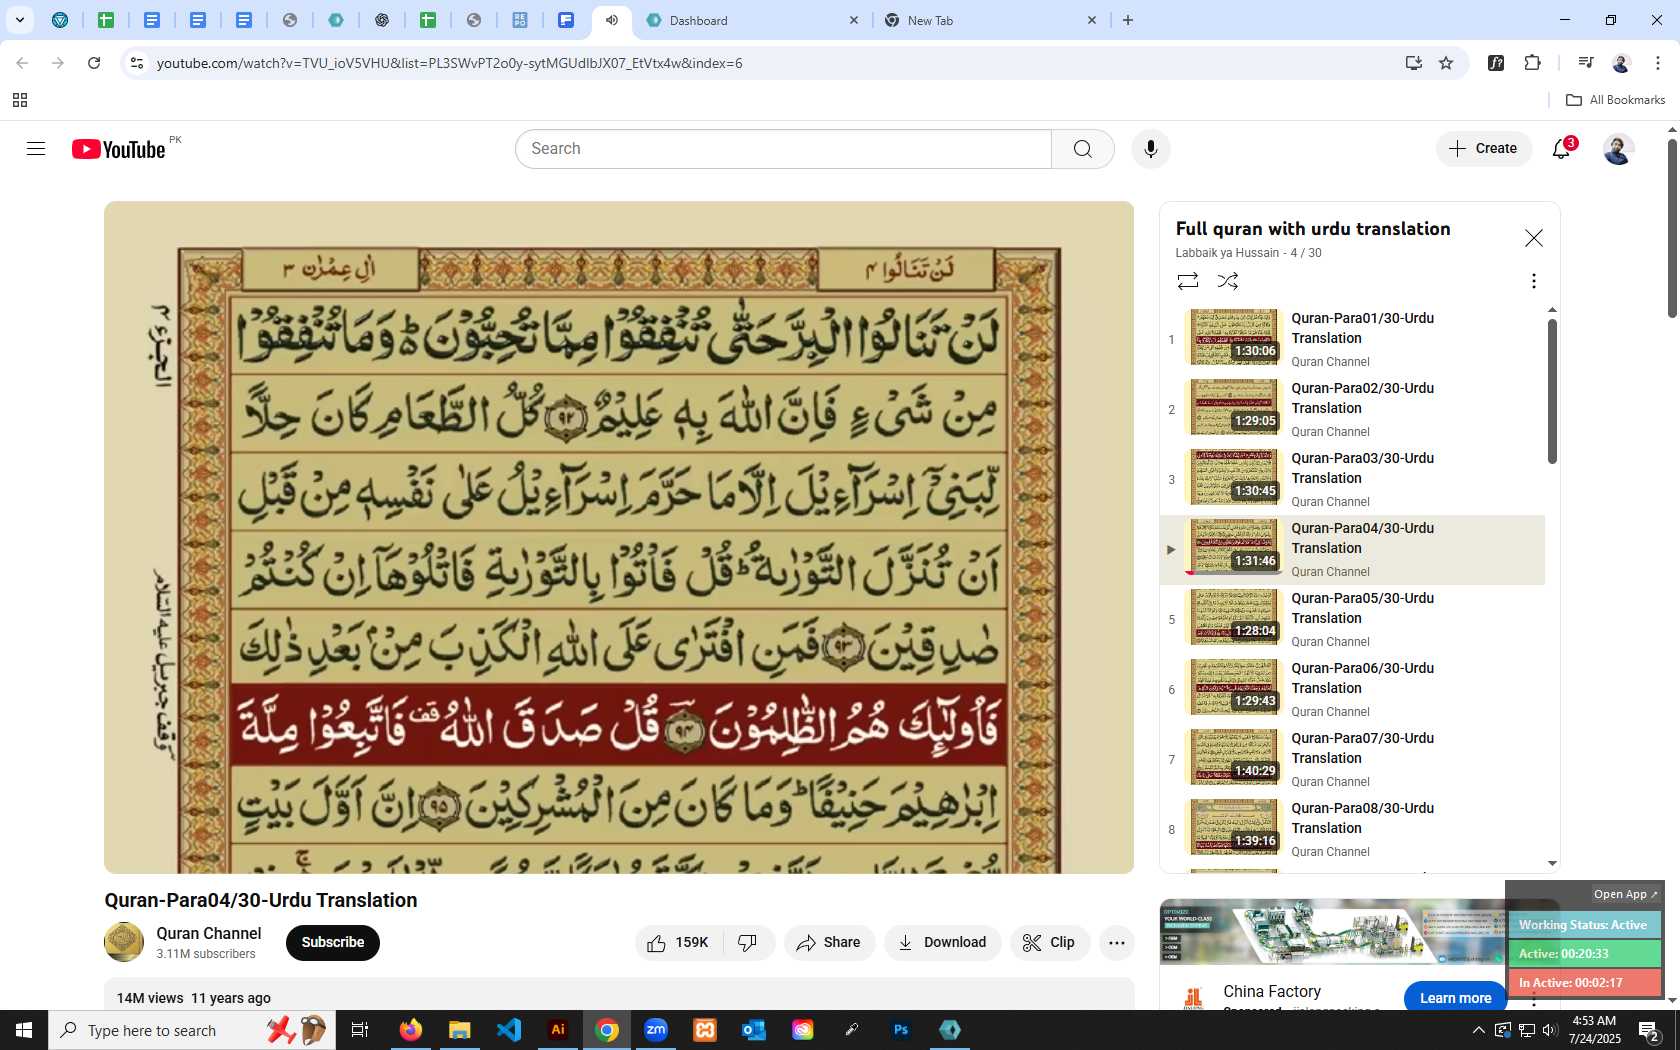Image resolution: width=1680 pixels, height=1050 pixels.
Task: Install app icon in address bar
Action: coord(1414,63)
